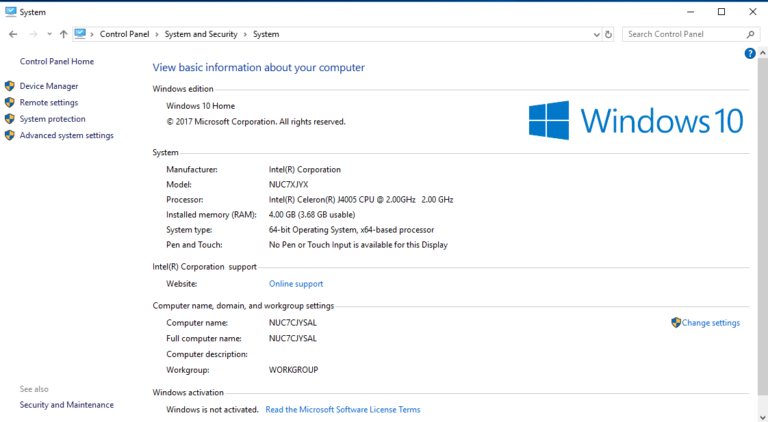This screenshot has width=768, height=422.
Task: Click the NUC7XJYX model value
Action: (288, 185)
